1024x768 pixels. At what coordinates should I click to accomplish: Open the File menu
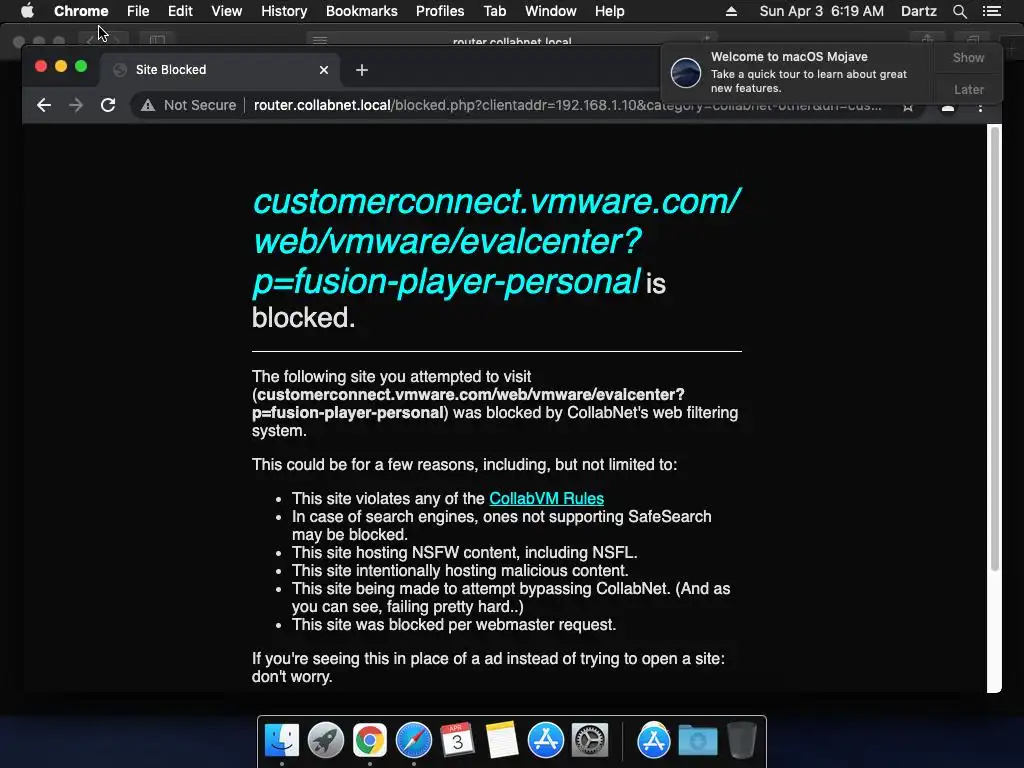[x=138, y=11]
